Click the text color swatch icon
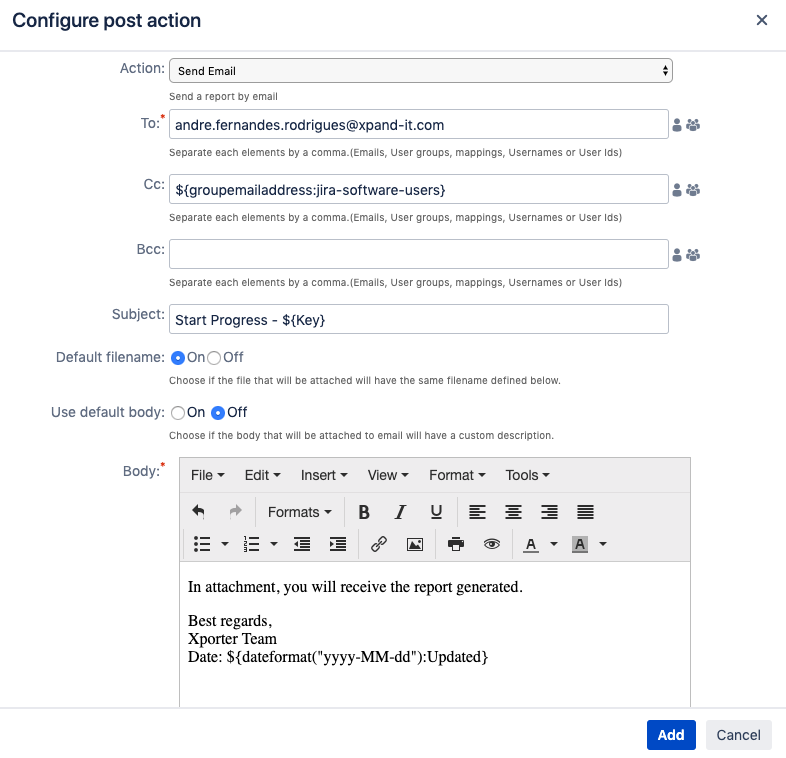 (x=530, y=544)
